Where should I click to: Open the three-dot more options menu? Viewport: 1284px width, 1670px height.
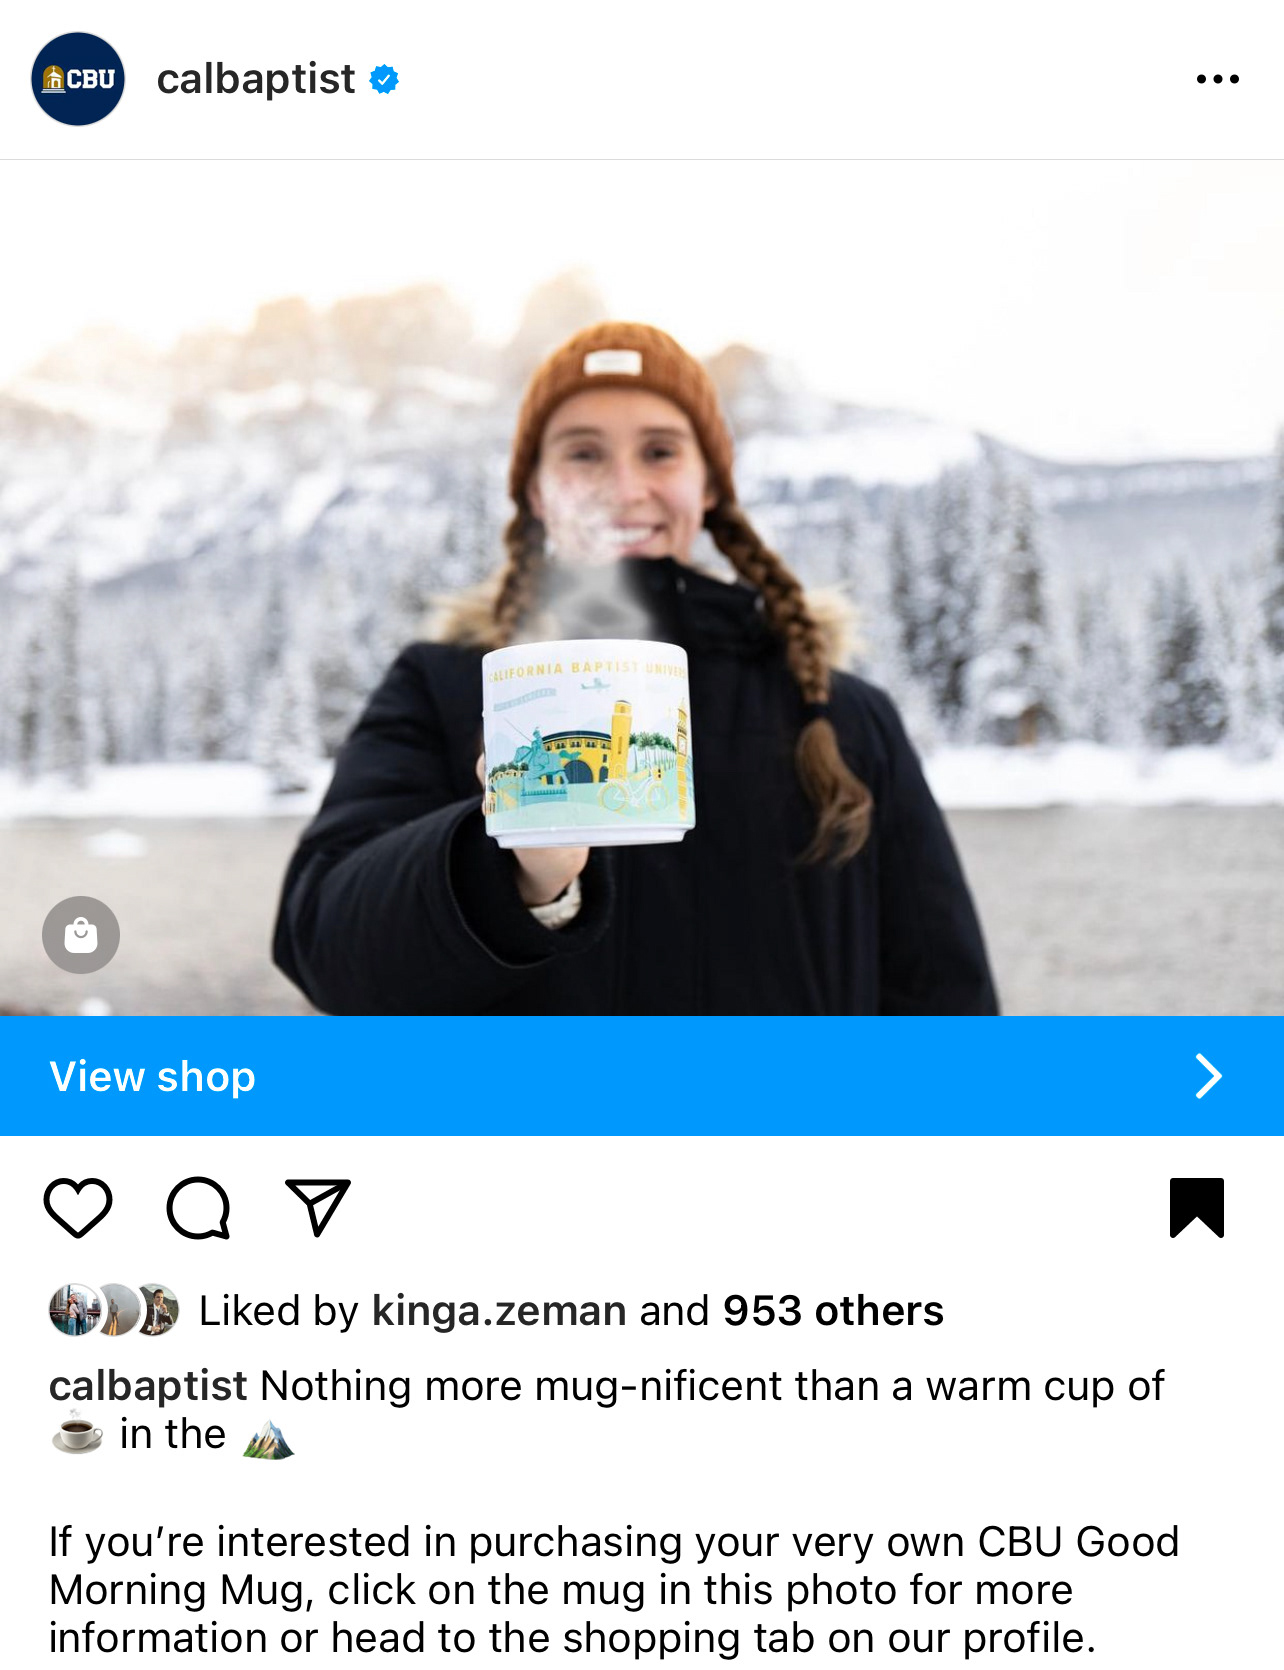(x=1217, y=79)
